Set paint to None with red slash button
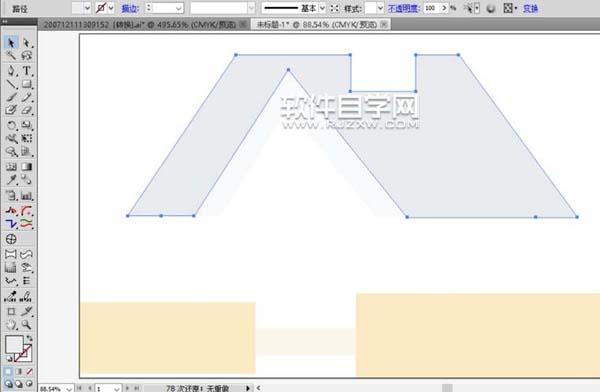 click(x=29, y=371)
